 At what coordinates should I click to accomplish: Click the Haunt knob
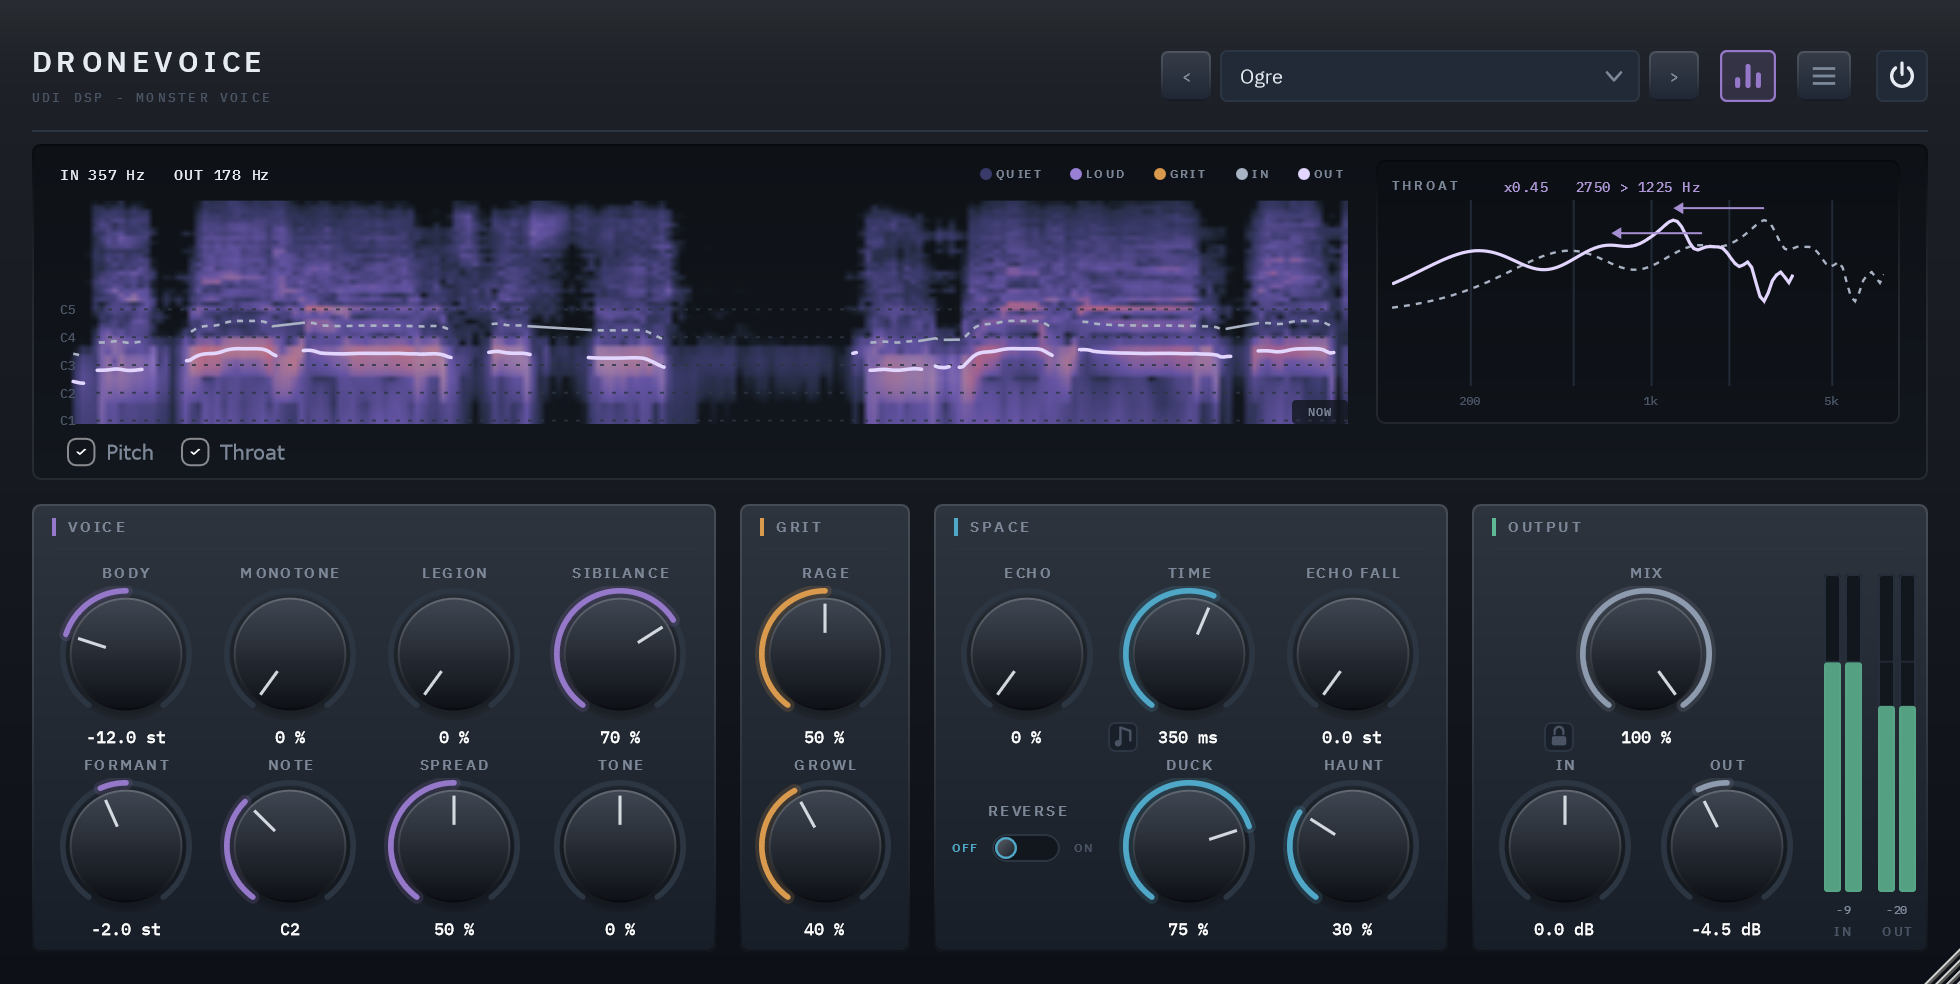[1353, 846]
